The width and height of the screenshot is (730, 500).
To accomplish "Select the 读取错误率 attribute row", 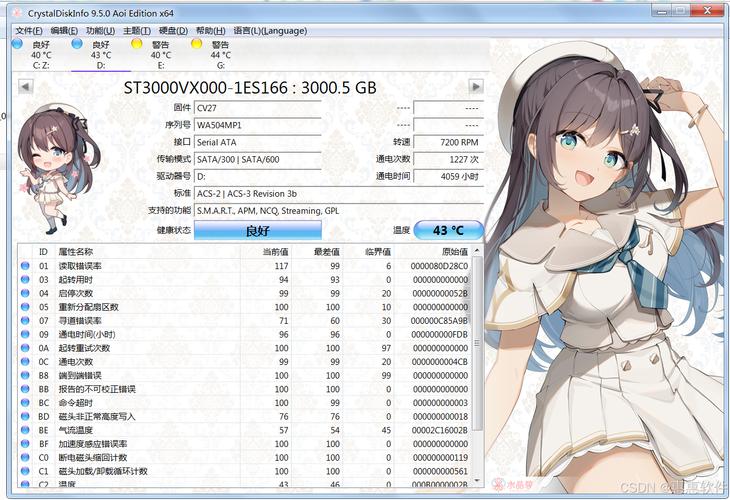I will coord(244,266).
